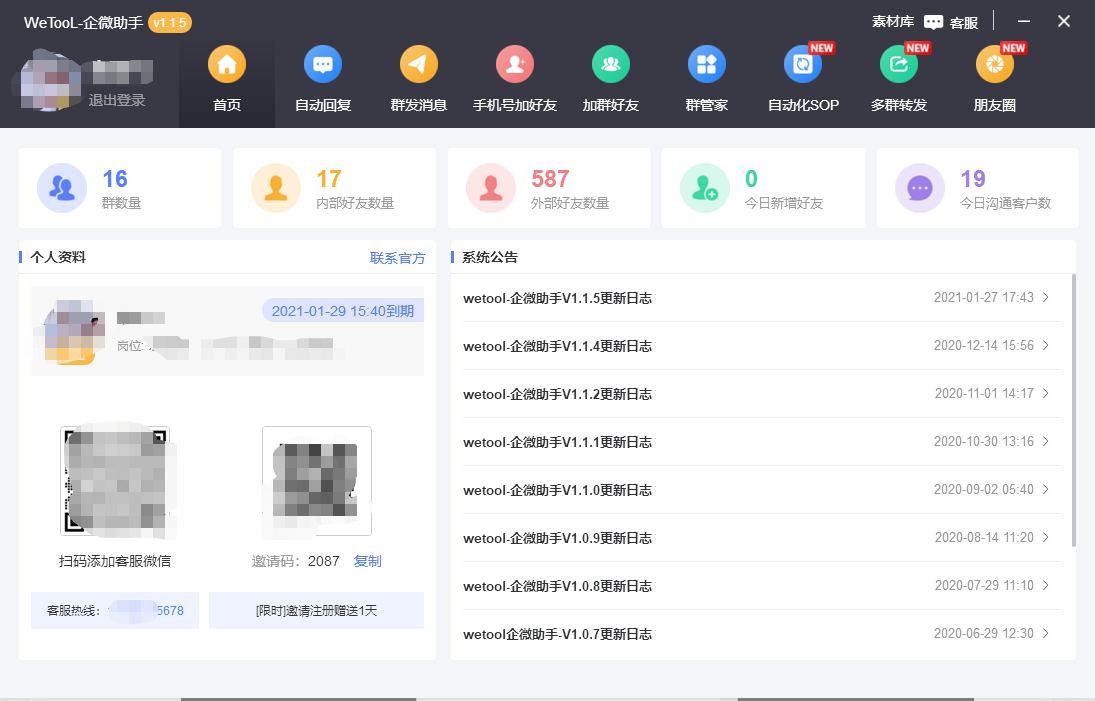Switch to the 朋友圈 tab label

(994, 105)
